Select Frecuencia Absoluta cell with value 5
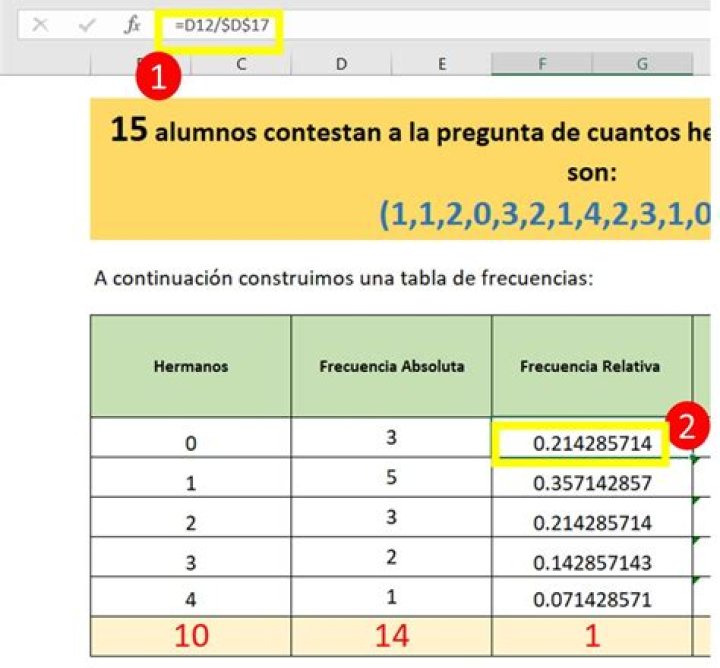This screenshot has height=668, width=720. point(391,477)
